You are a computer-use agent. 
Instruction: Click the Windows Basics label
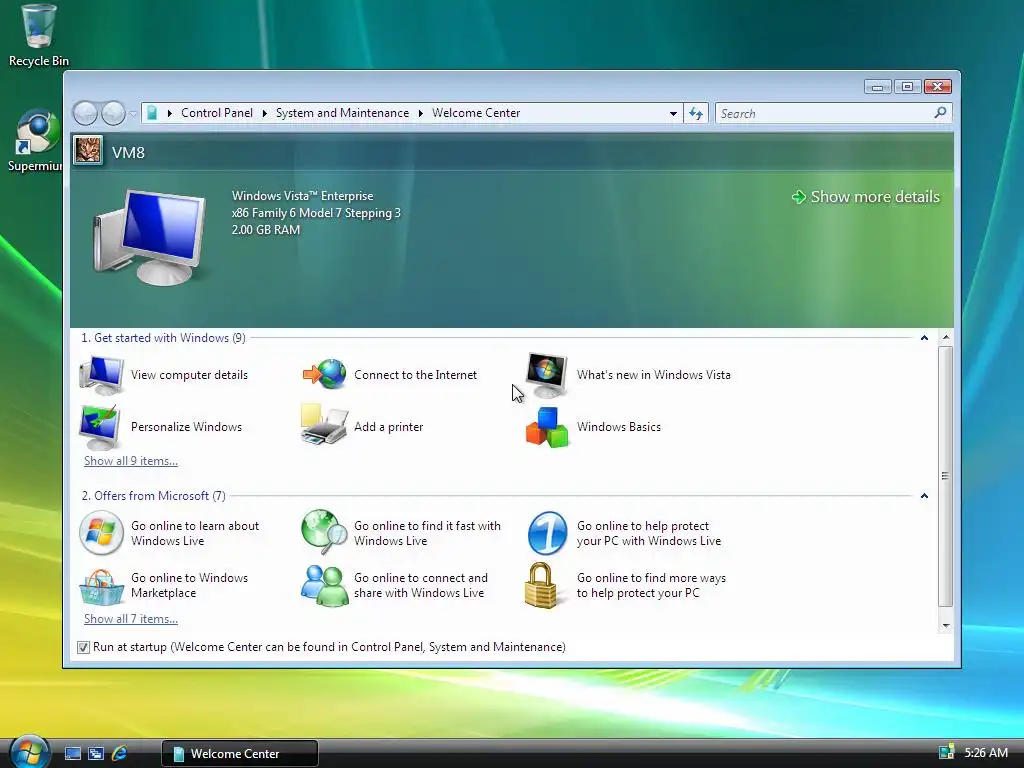[618, 427]
